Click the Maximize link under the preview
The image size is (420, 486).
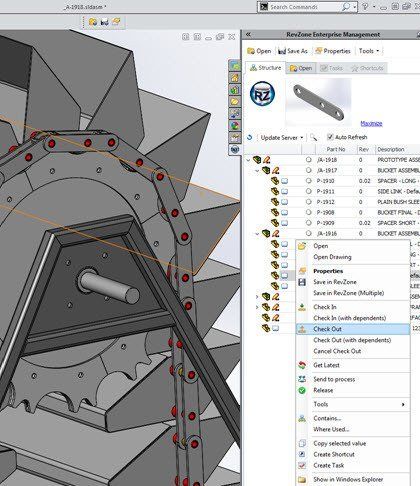click(x=371, y=124)
